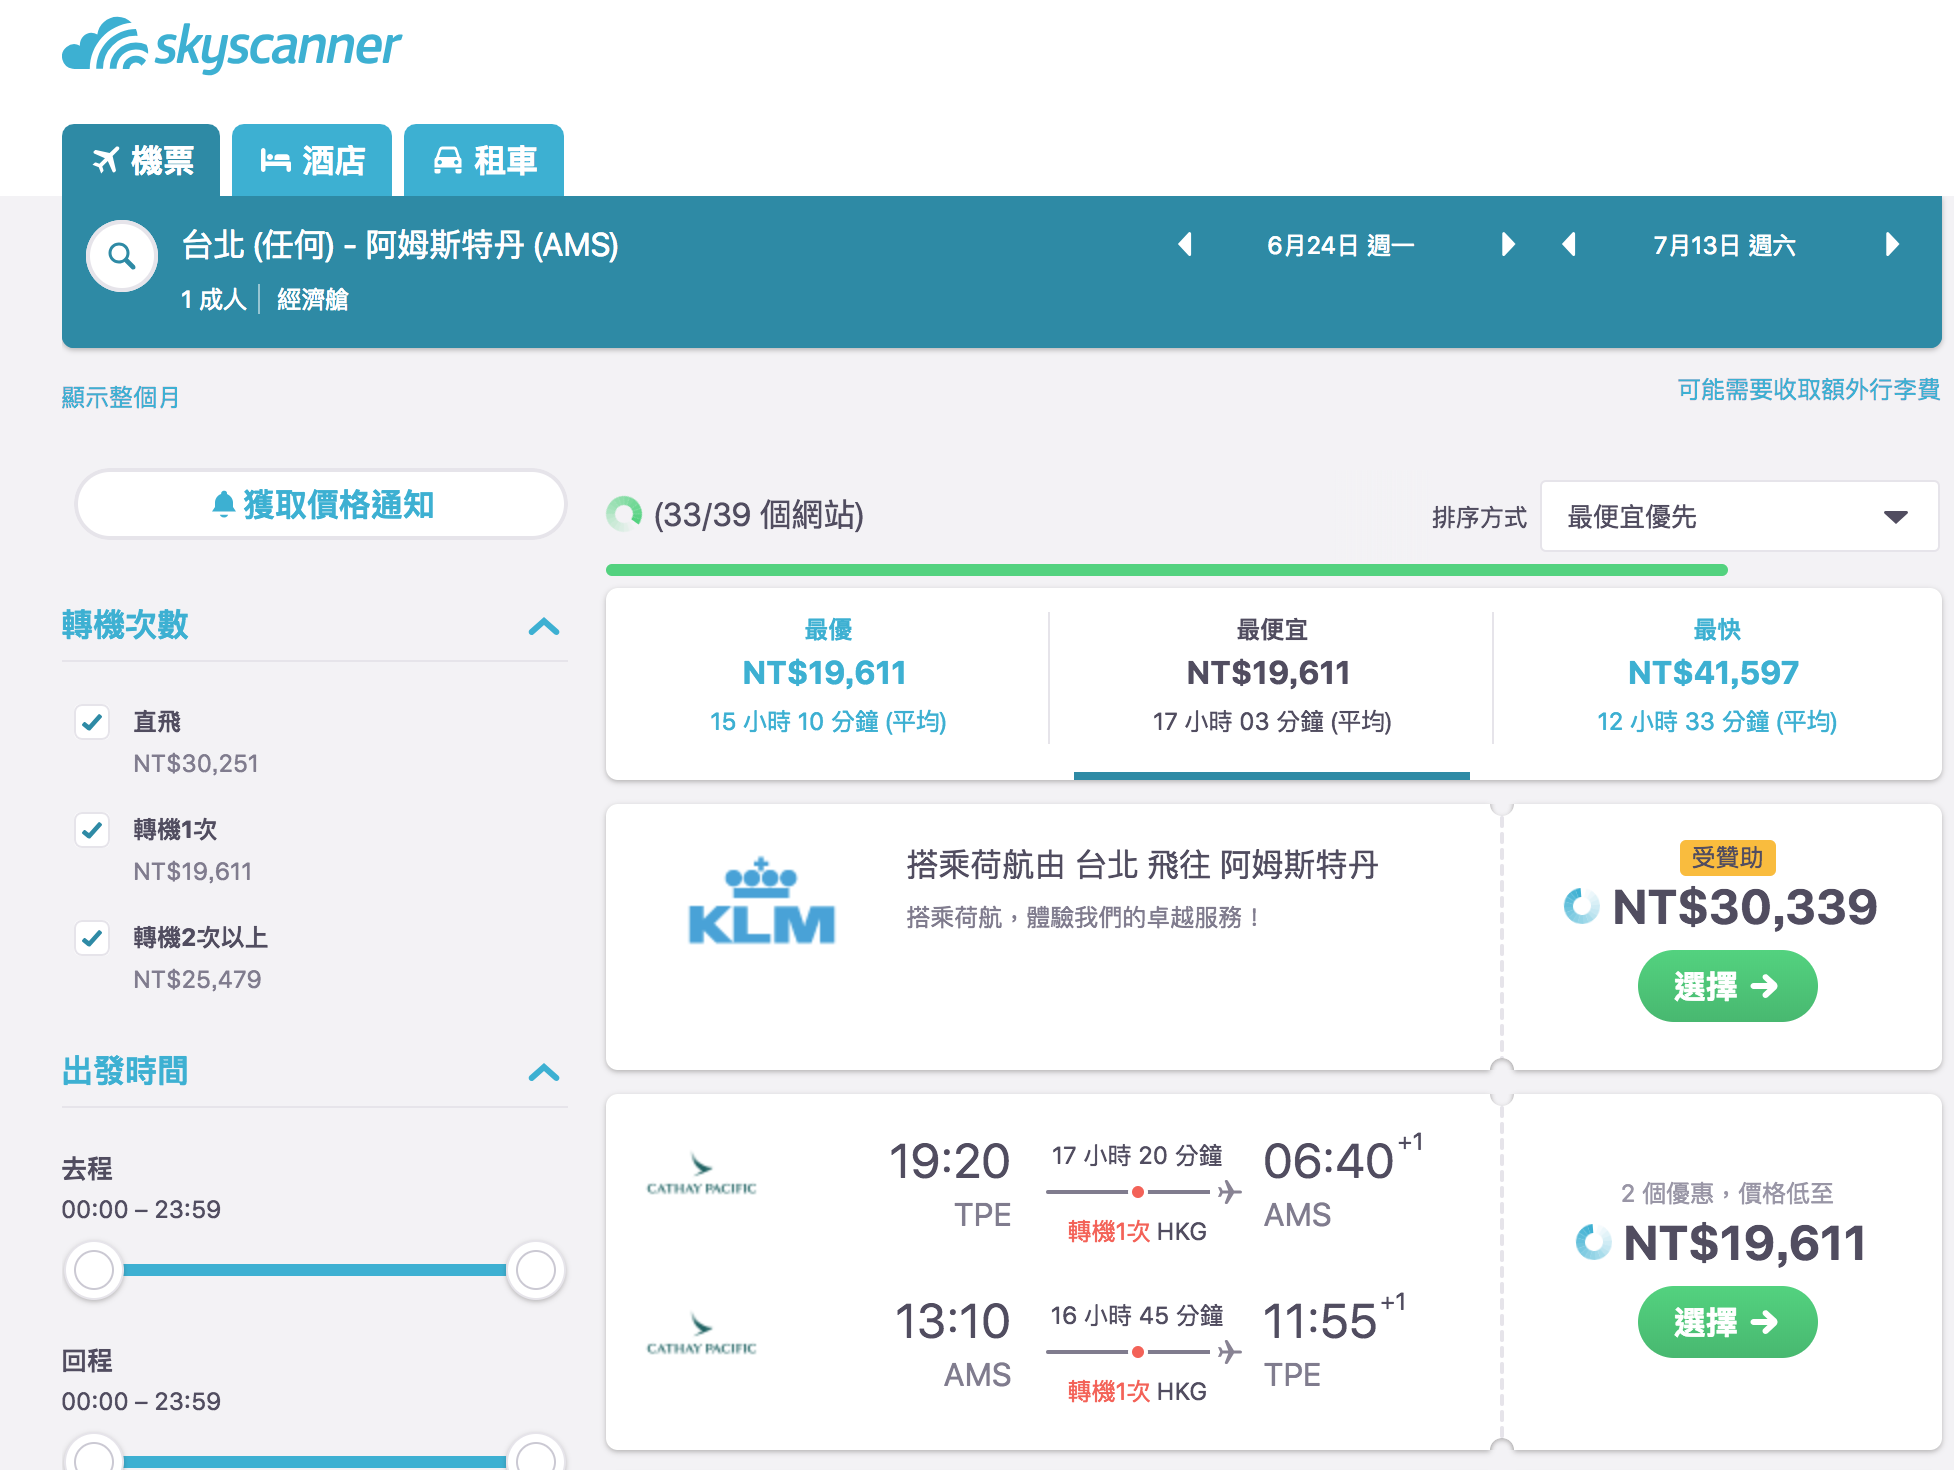Open the 最便宜優先 sort dropdown
Viewport: 1954px width, 1470px height.
1739,516
